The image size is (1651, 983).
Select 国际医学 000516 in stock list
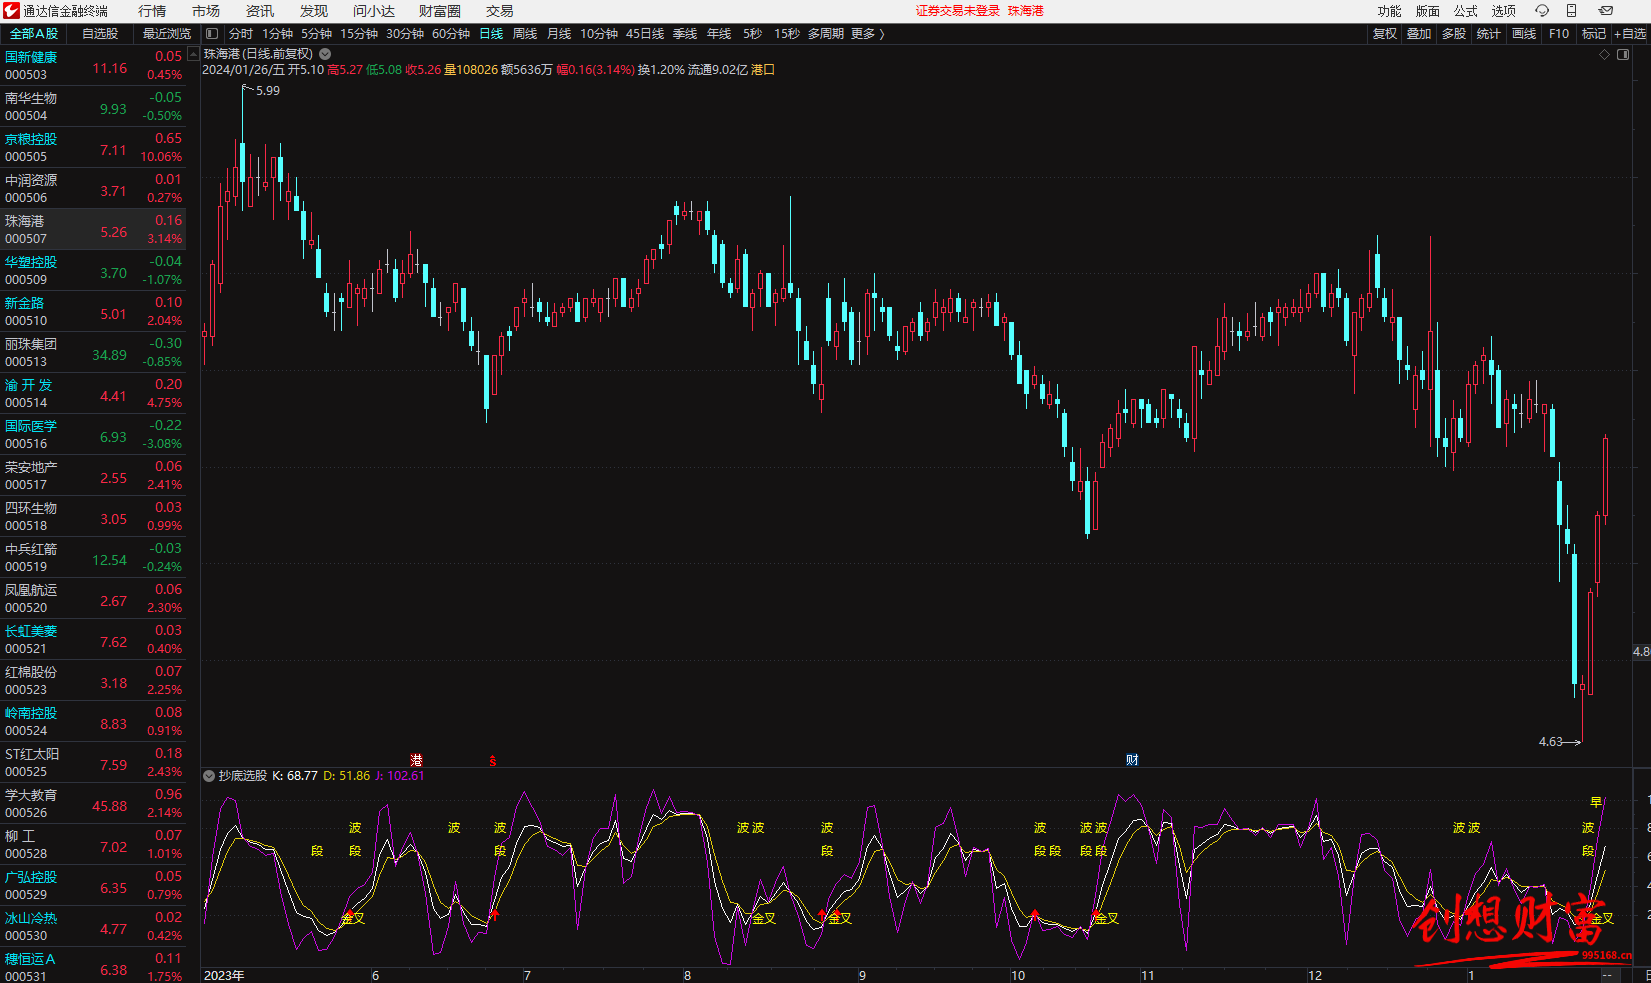tap(93, 434)
